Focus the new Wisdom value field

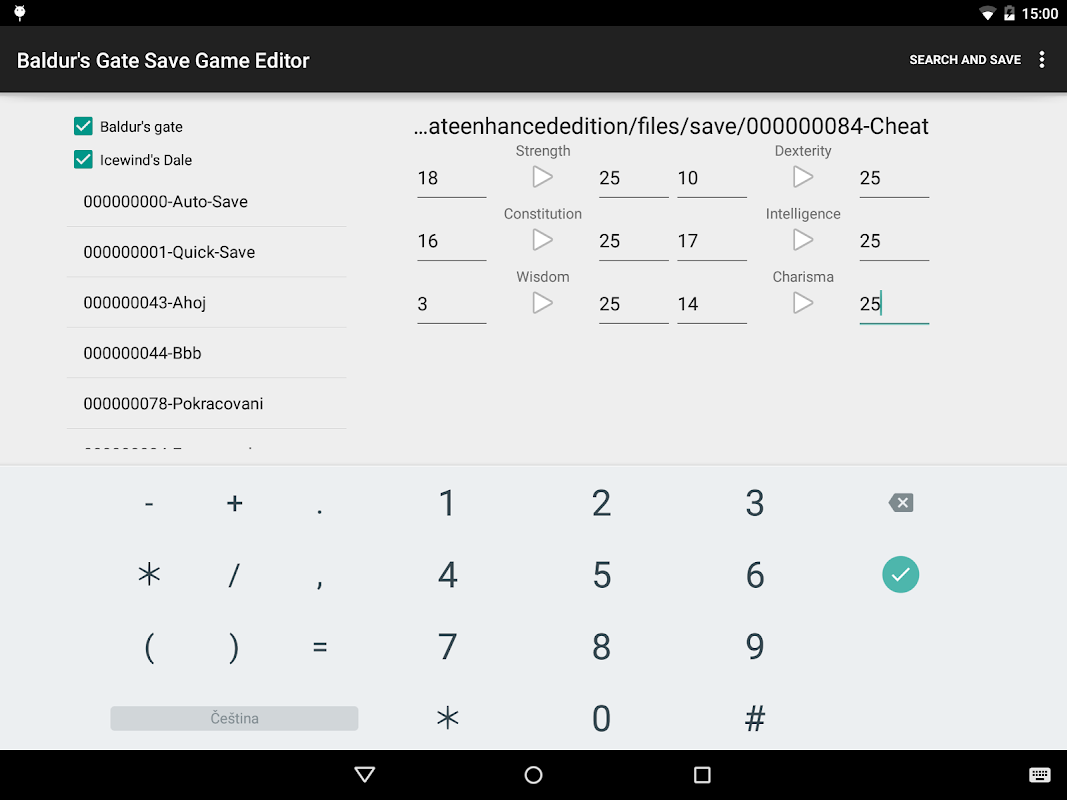point(634,304)
